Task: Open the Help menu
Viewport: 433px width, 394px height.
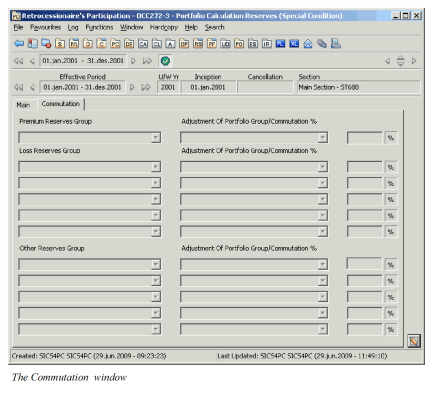Action: point(191,27)
